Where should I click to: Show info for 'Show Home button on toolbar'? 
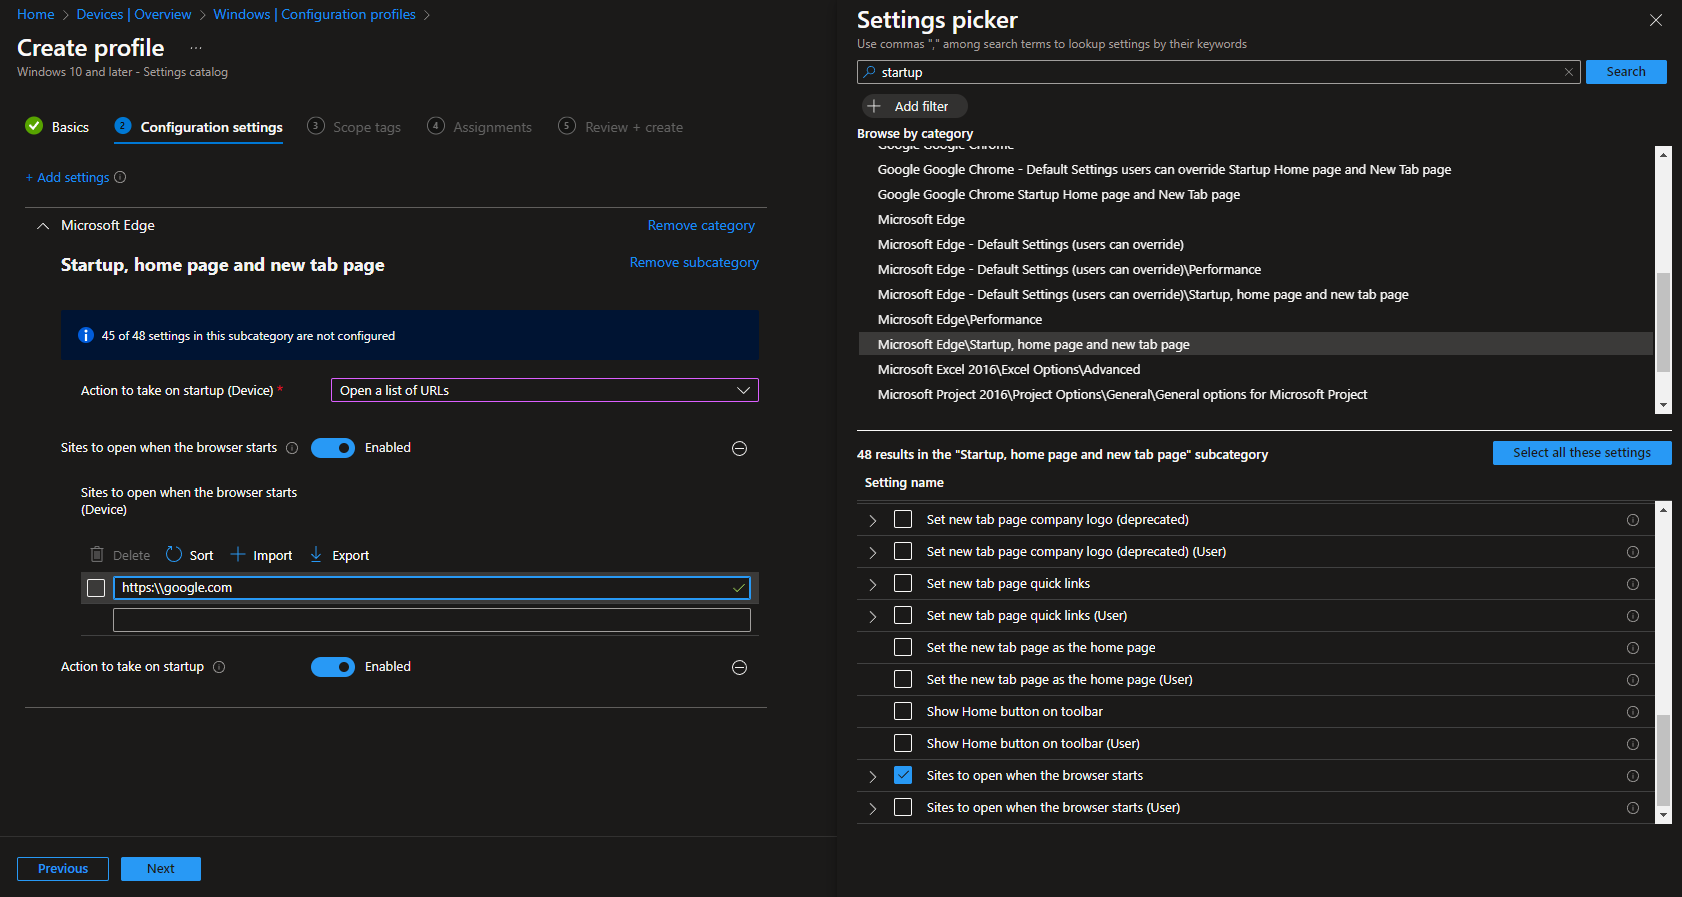click(x=1632, y=712)
